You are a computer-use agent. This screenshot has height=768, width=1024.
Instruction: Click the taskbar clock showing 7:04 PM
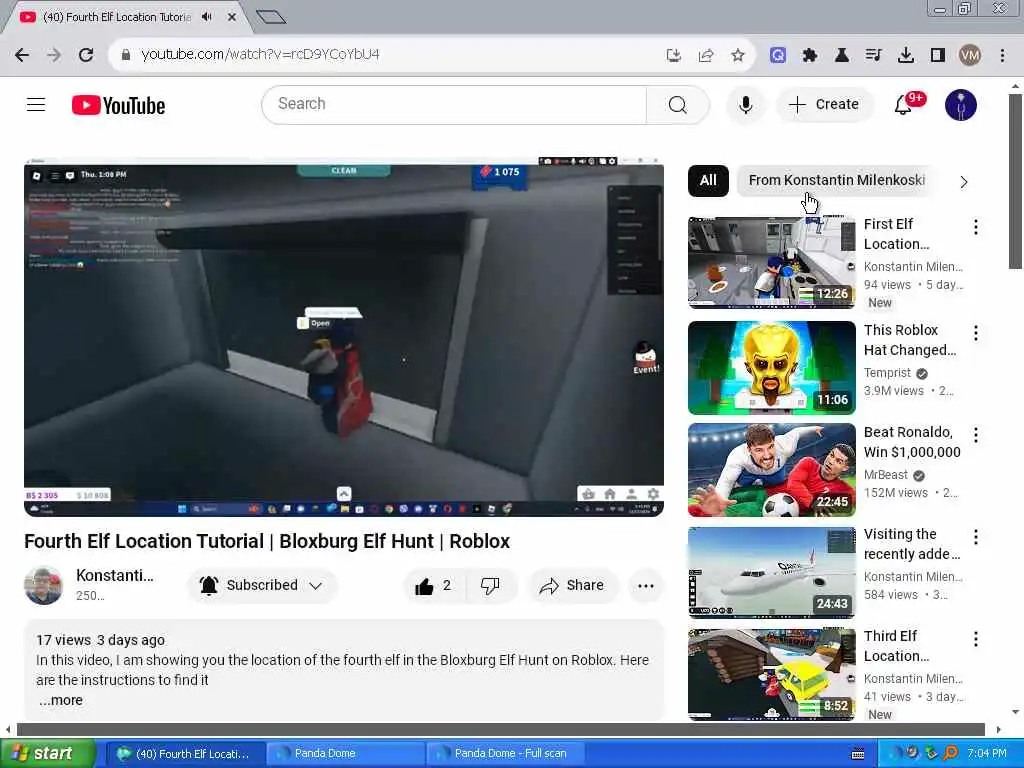point(987,754)
